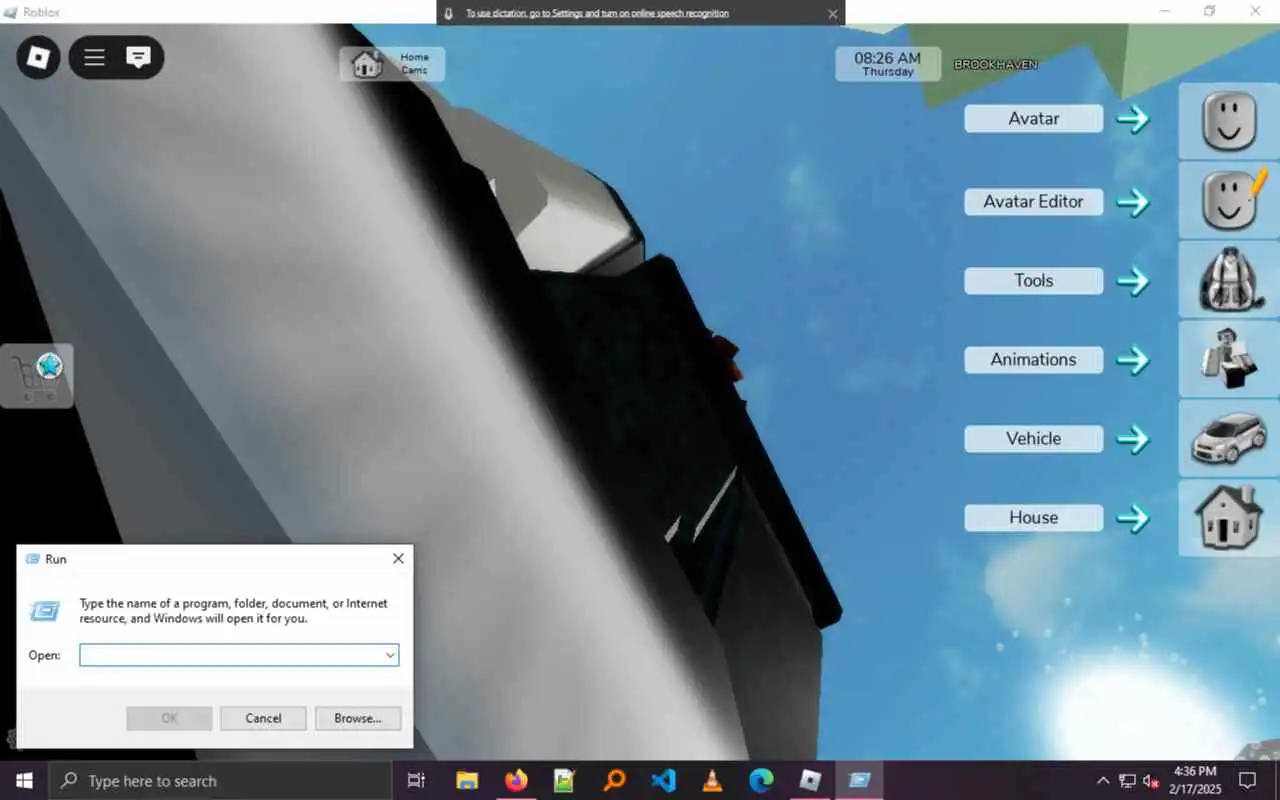Open the Roblox logo menu

[x=38, y=57]
